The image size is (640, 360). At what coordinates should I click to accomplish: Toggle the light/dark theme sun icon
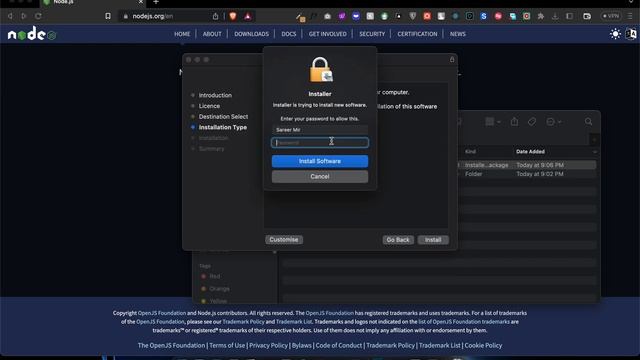point(615,34)
